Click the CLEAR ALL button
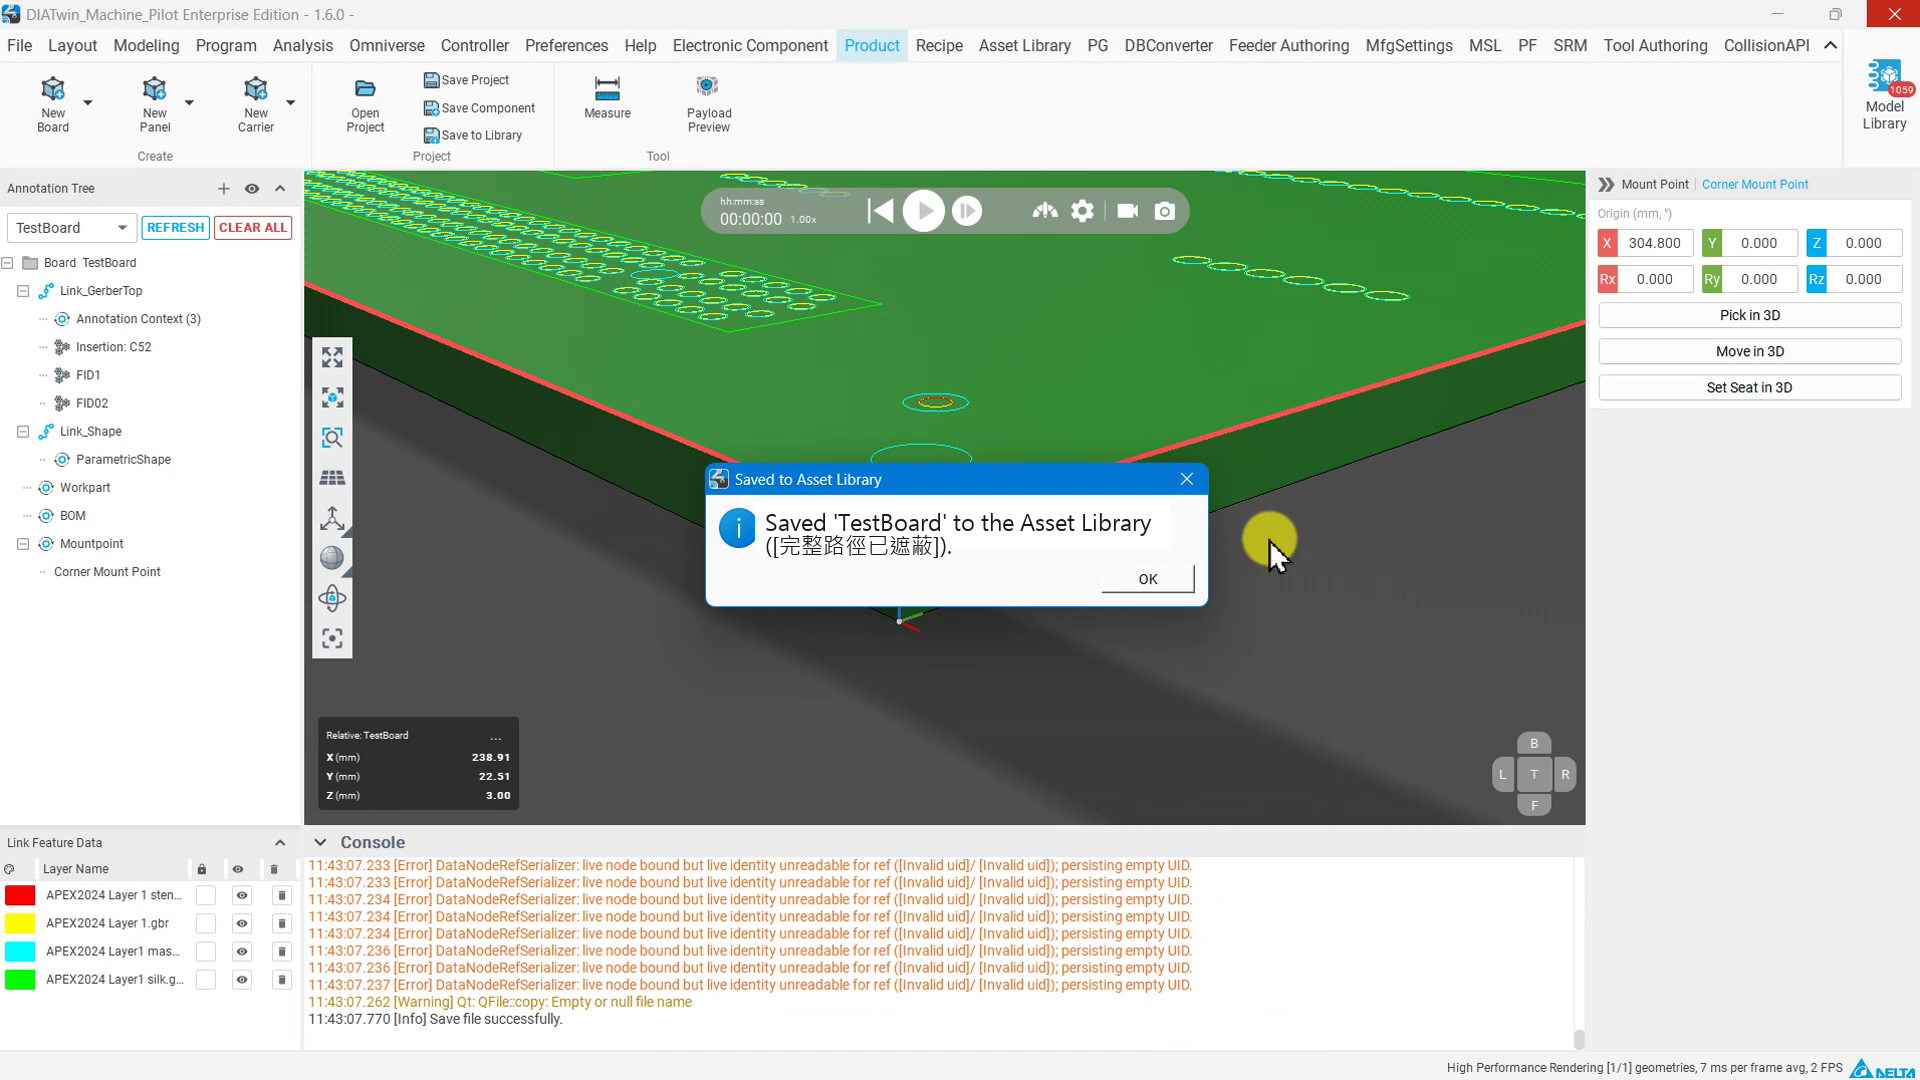The image size is (1920, 1080). click(x=253, y=228)
